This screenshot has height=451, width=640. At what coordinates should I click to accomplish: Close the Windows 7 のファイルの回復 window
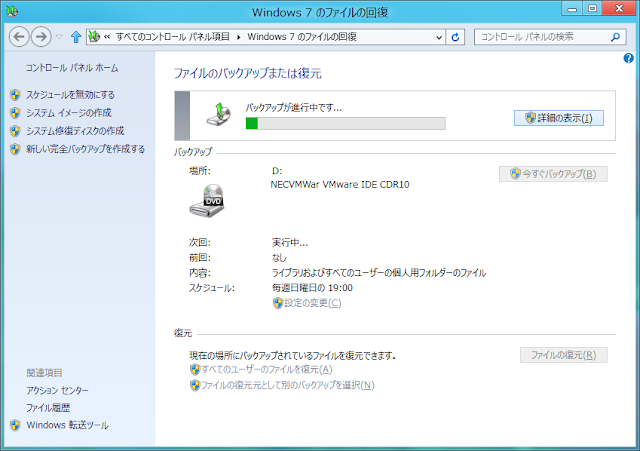[619, 9]
